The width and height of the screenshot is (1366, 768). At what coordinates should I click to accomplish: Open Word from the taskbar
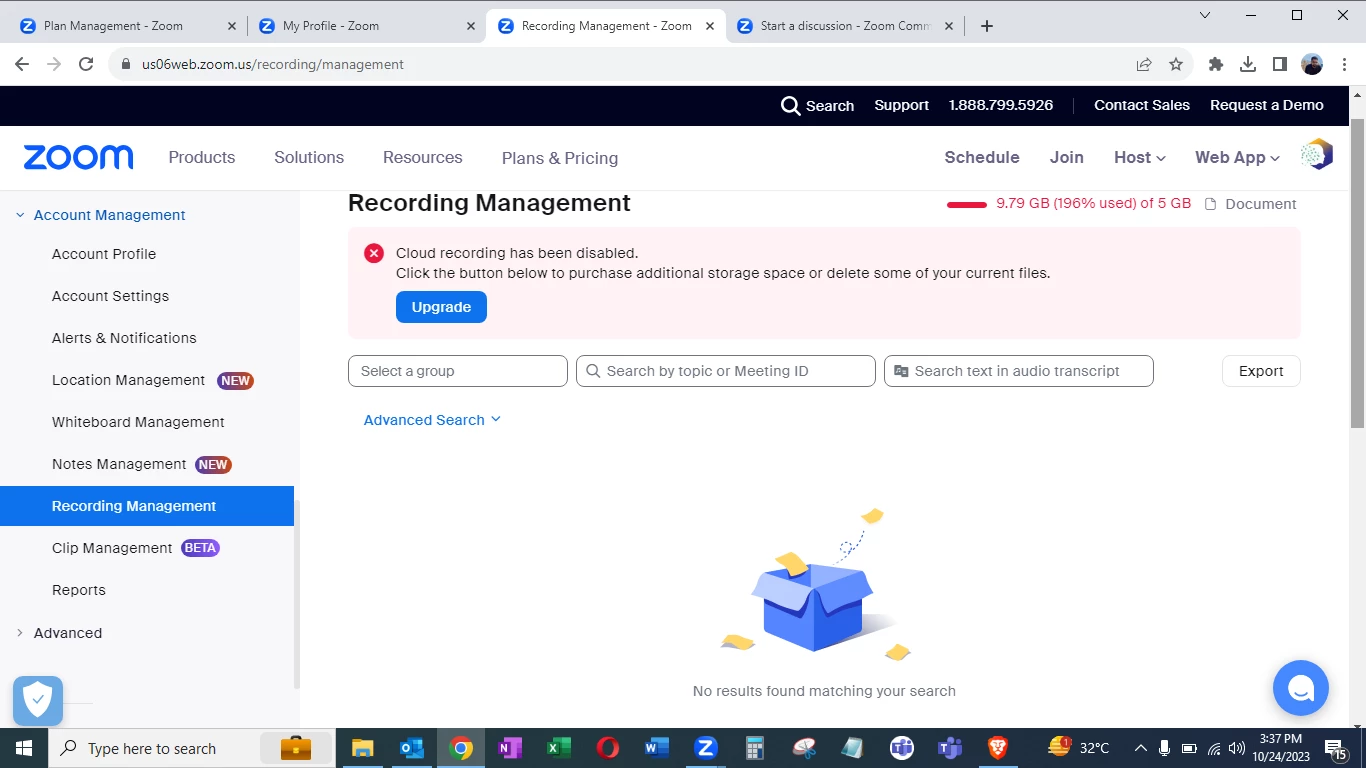(656, 748)
